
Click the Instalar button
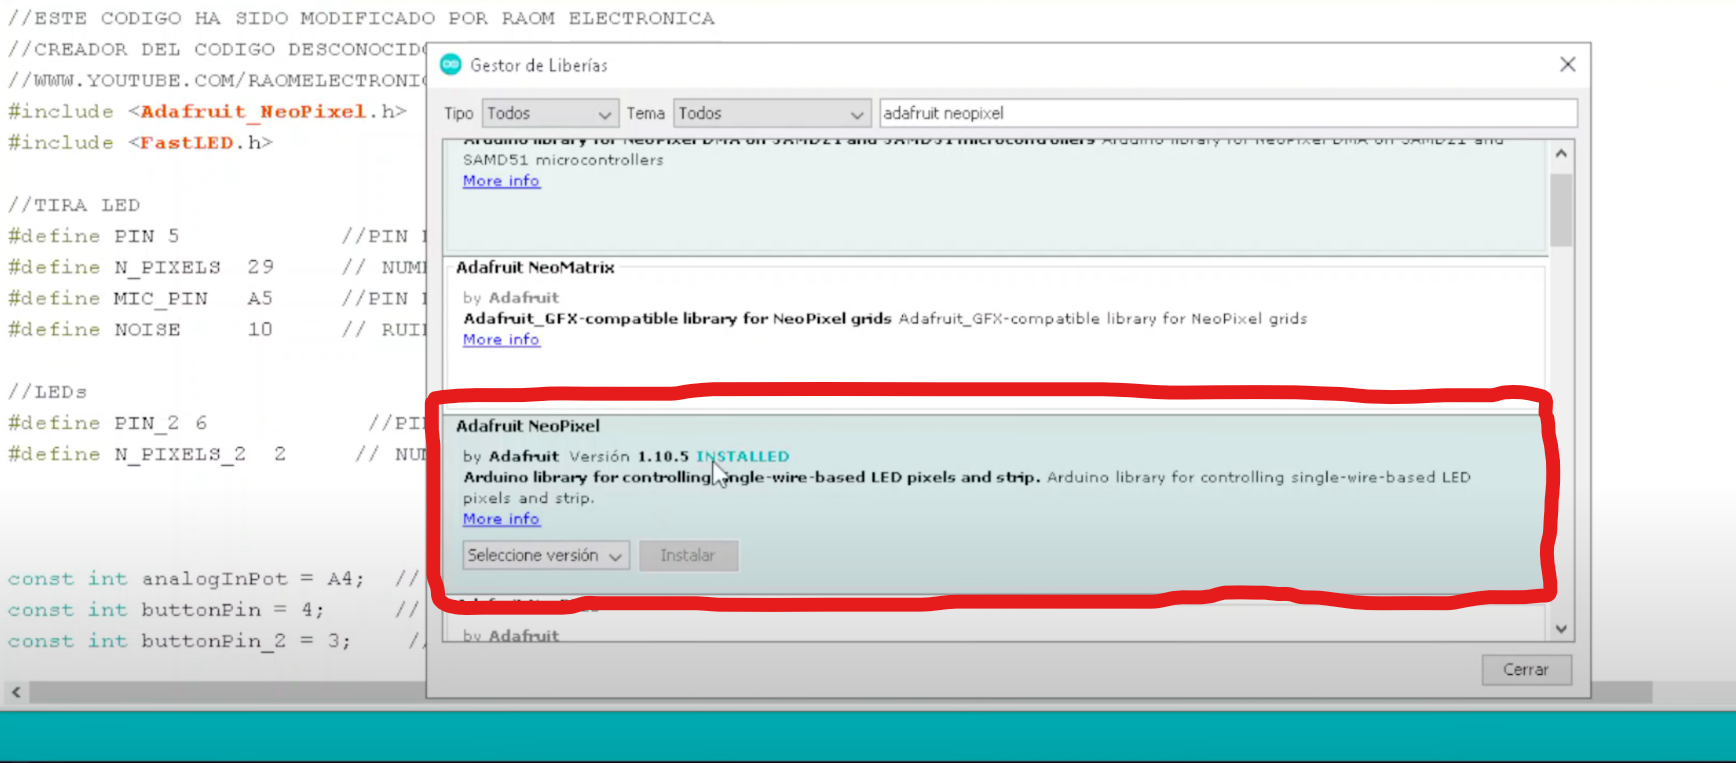688,555
